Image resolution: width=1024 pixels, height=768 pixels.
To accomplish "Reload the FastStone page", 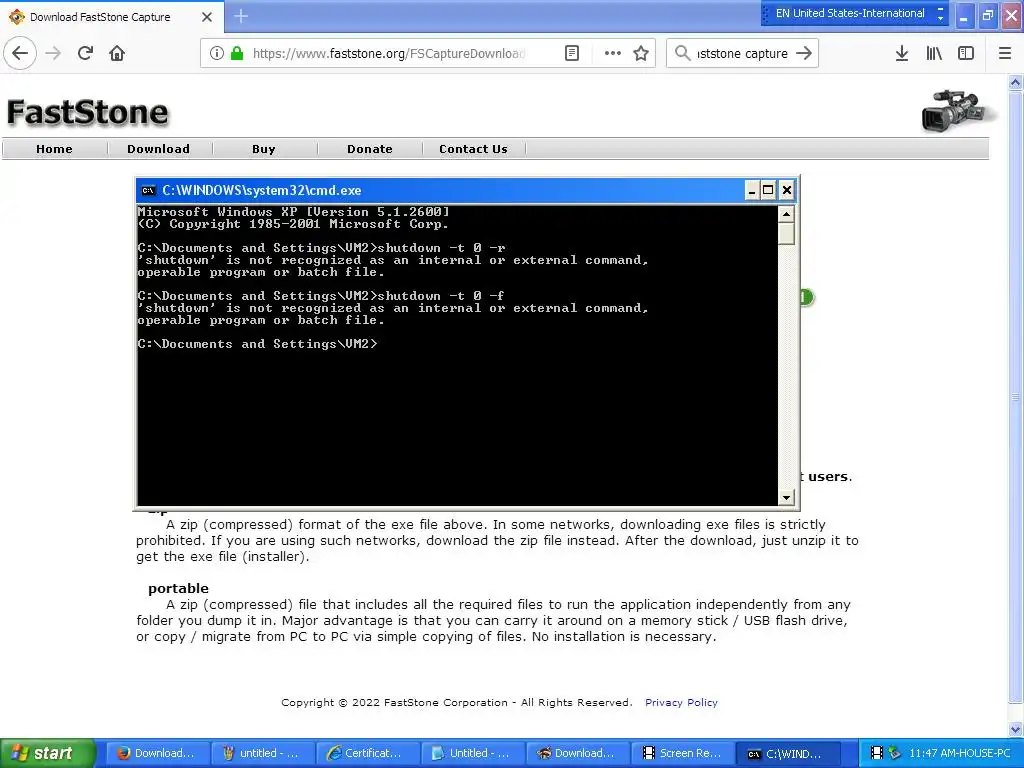I will pyautogui.click(x=85, y=53).
